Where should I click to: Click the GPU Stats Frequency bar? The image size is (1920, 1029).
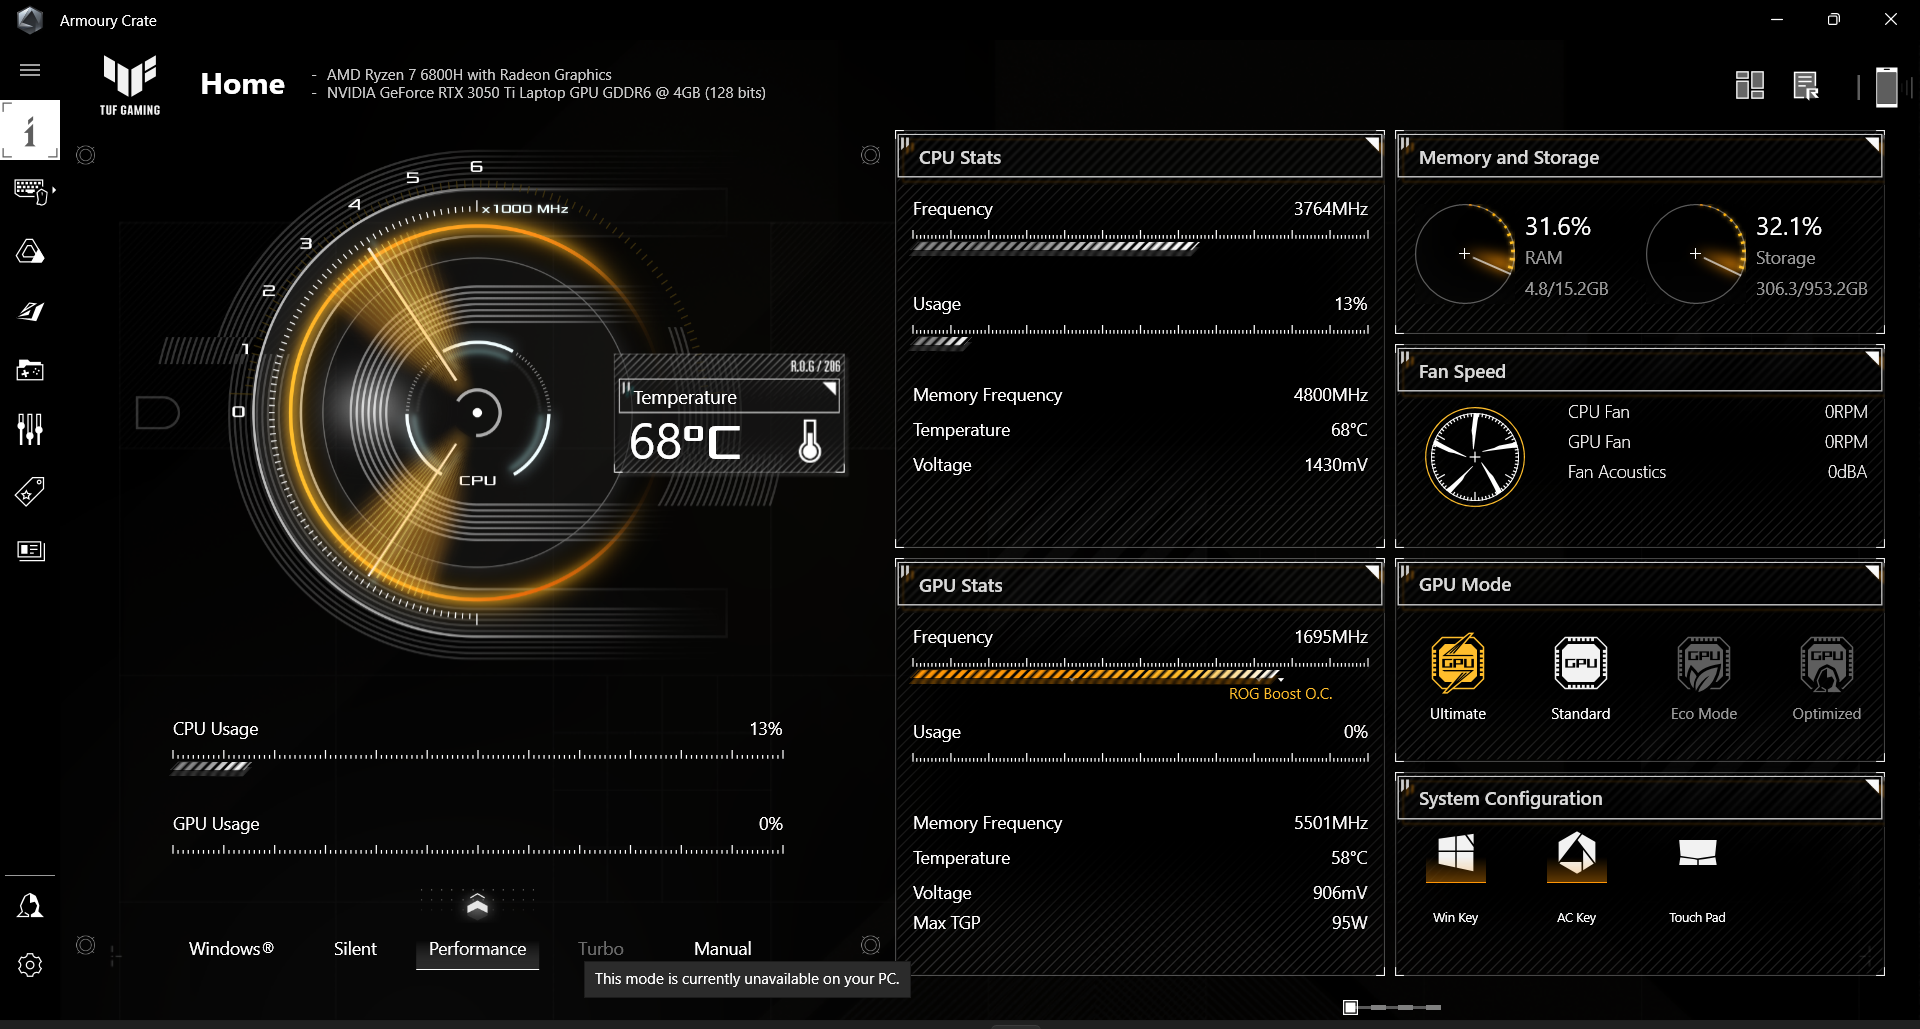[1141, 670]
